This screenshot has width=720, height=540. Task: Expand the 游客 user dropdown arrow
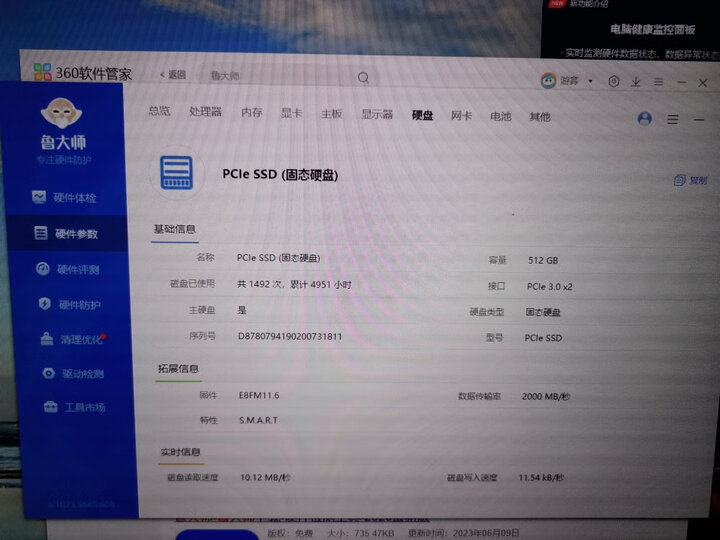[591, 81]
